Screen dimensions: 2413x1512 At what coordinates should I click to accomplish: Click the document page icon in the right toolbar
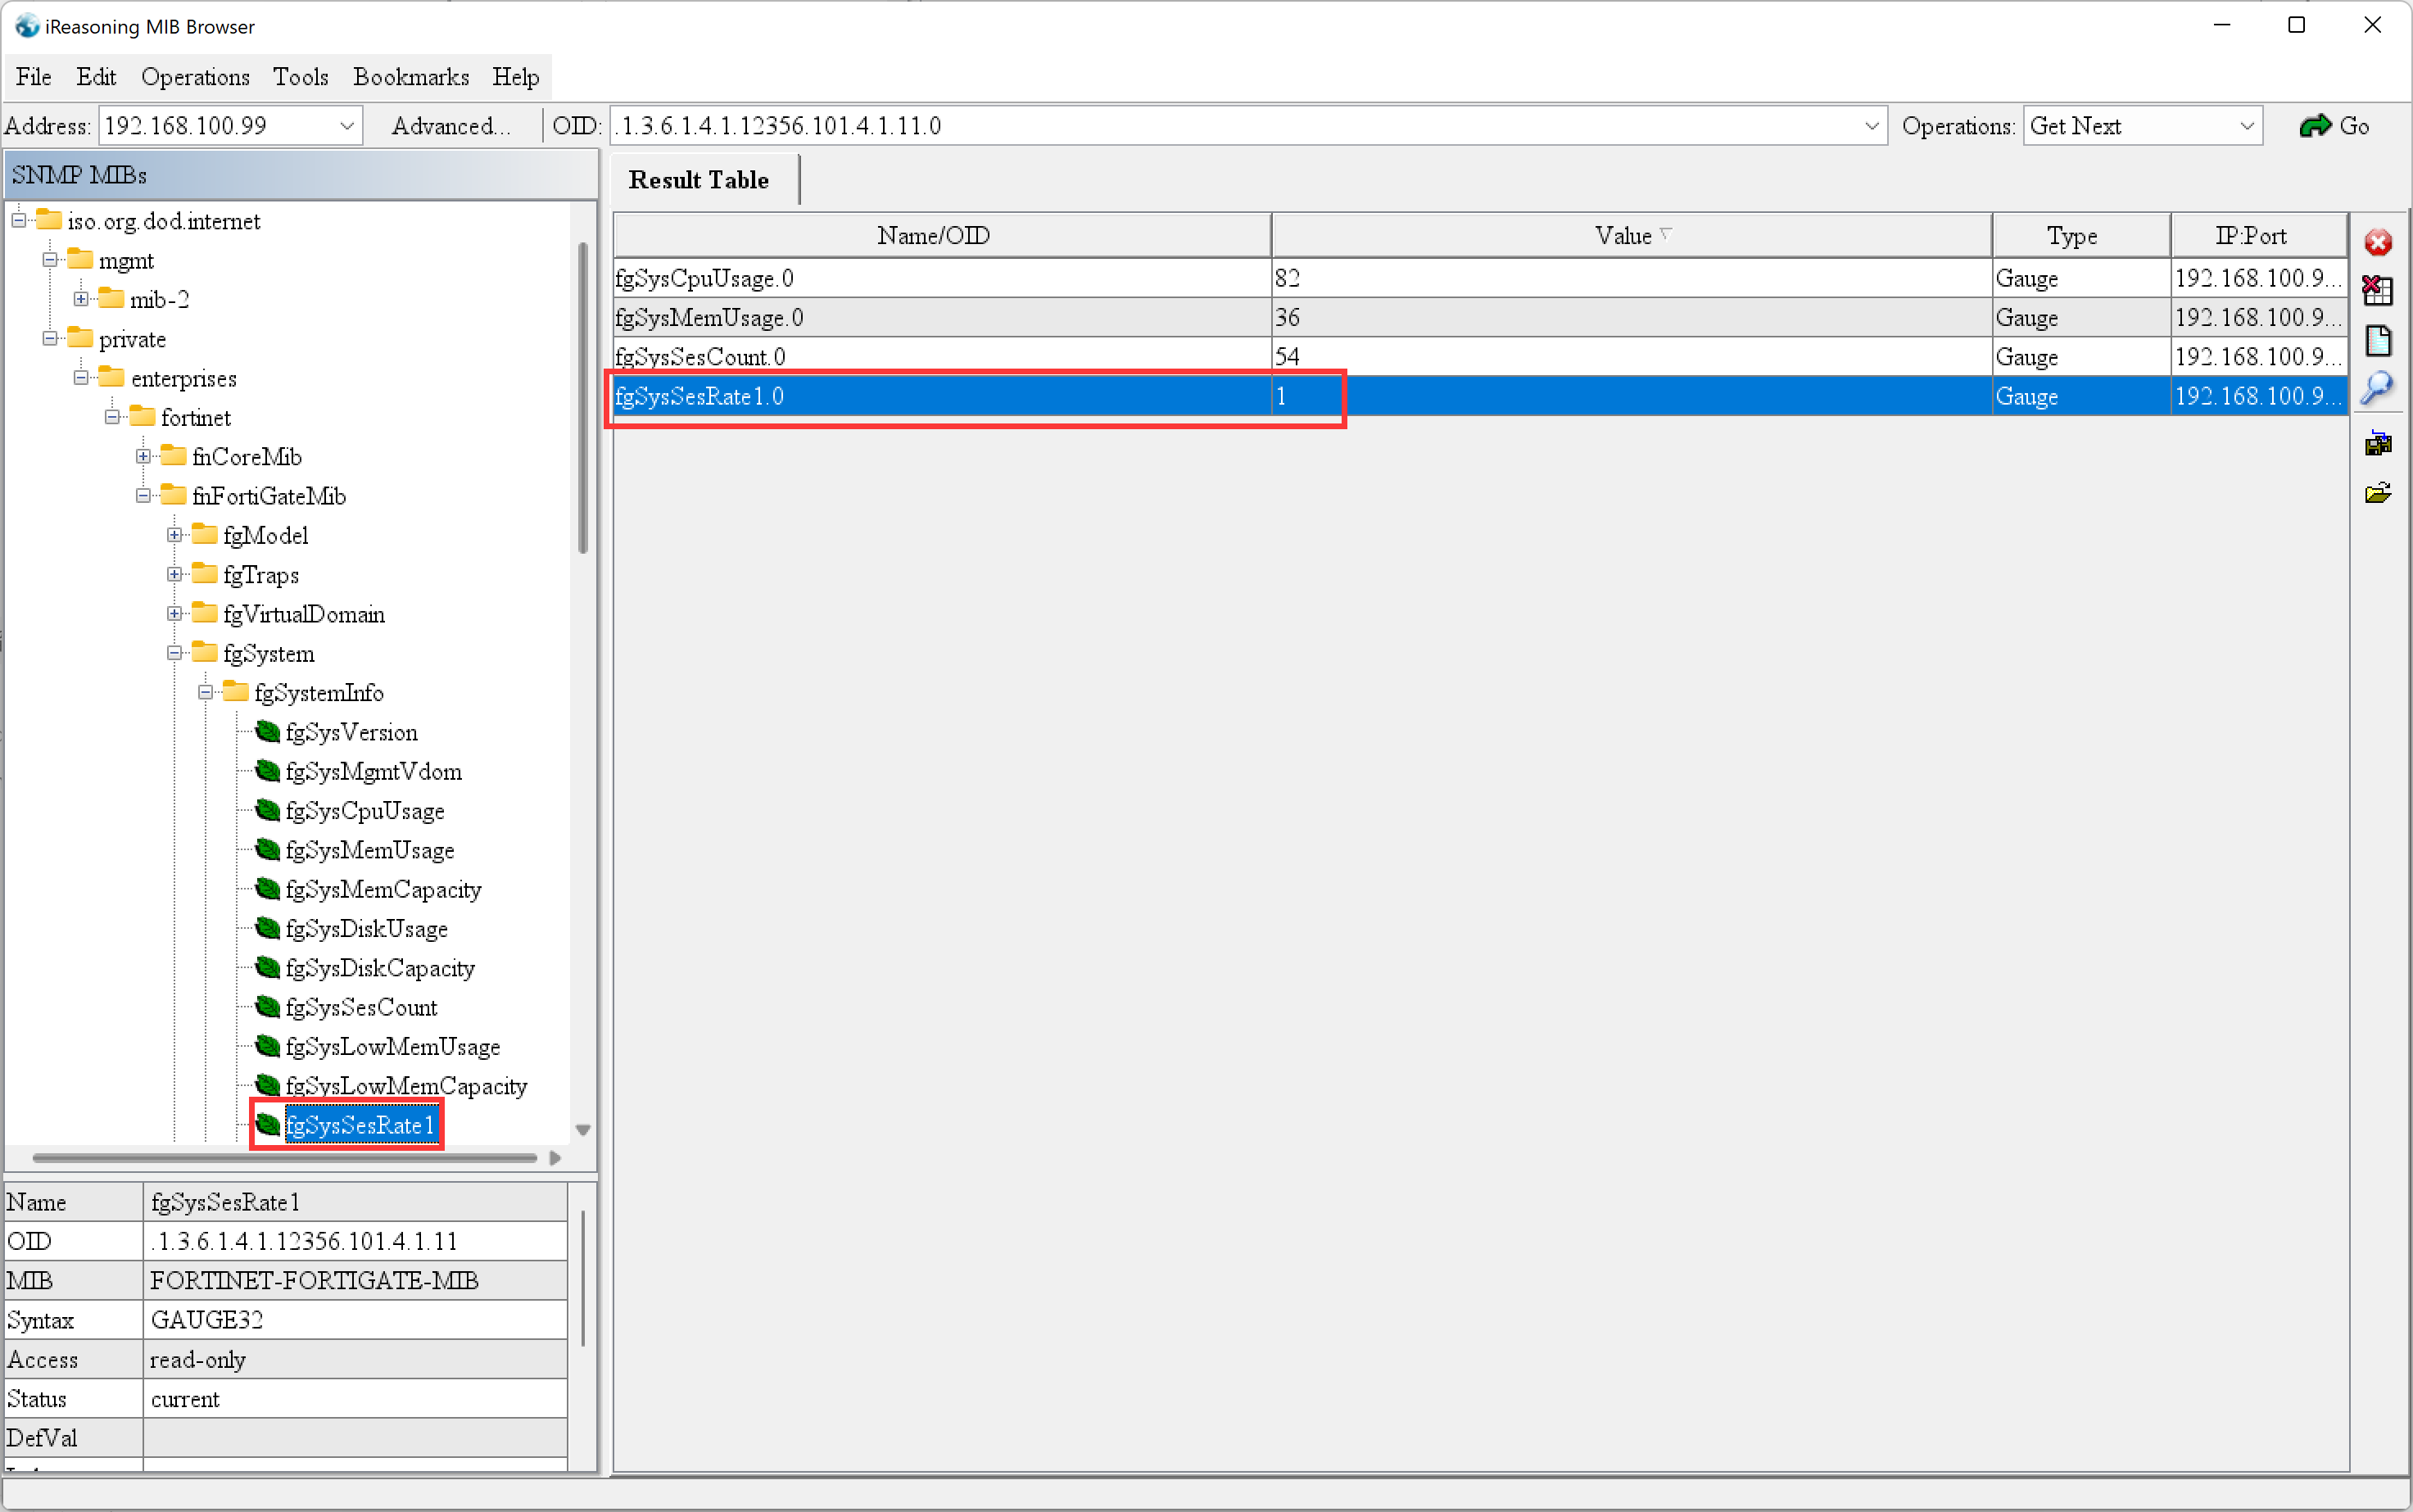(2377, 340)
